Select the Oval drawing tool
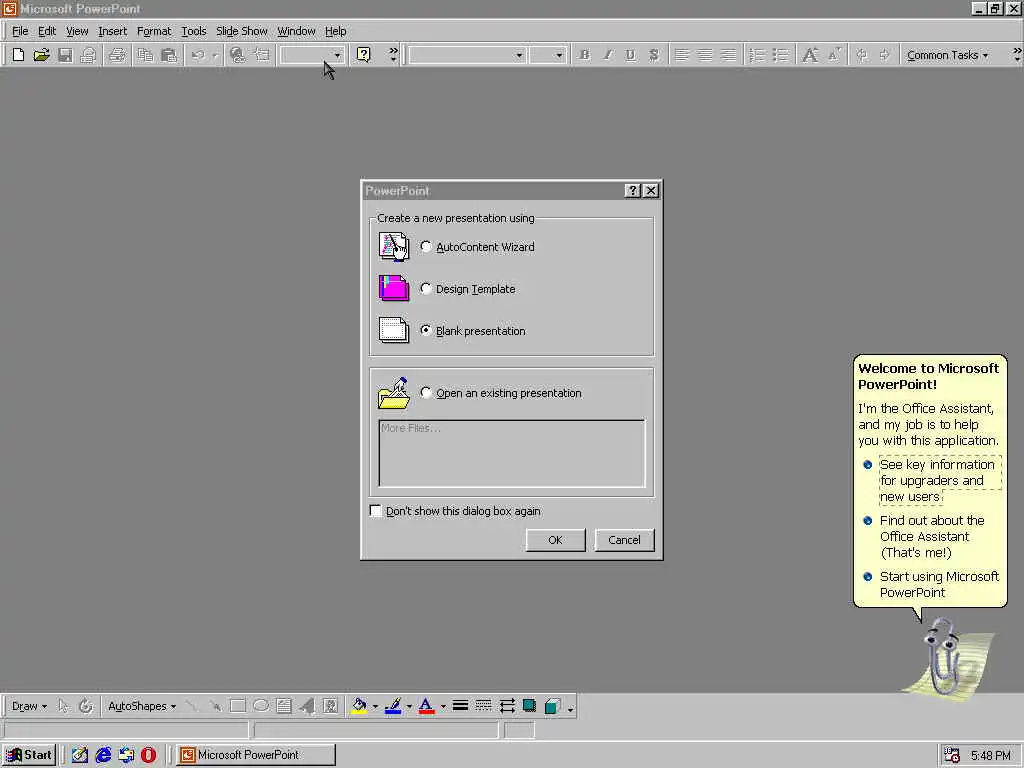 [261, 706]
